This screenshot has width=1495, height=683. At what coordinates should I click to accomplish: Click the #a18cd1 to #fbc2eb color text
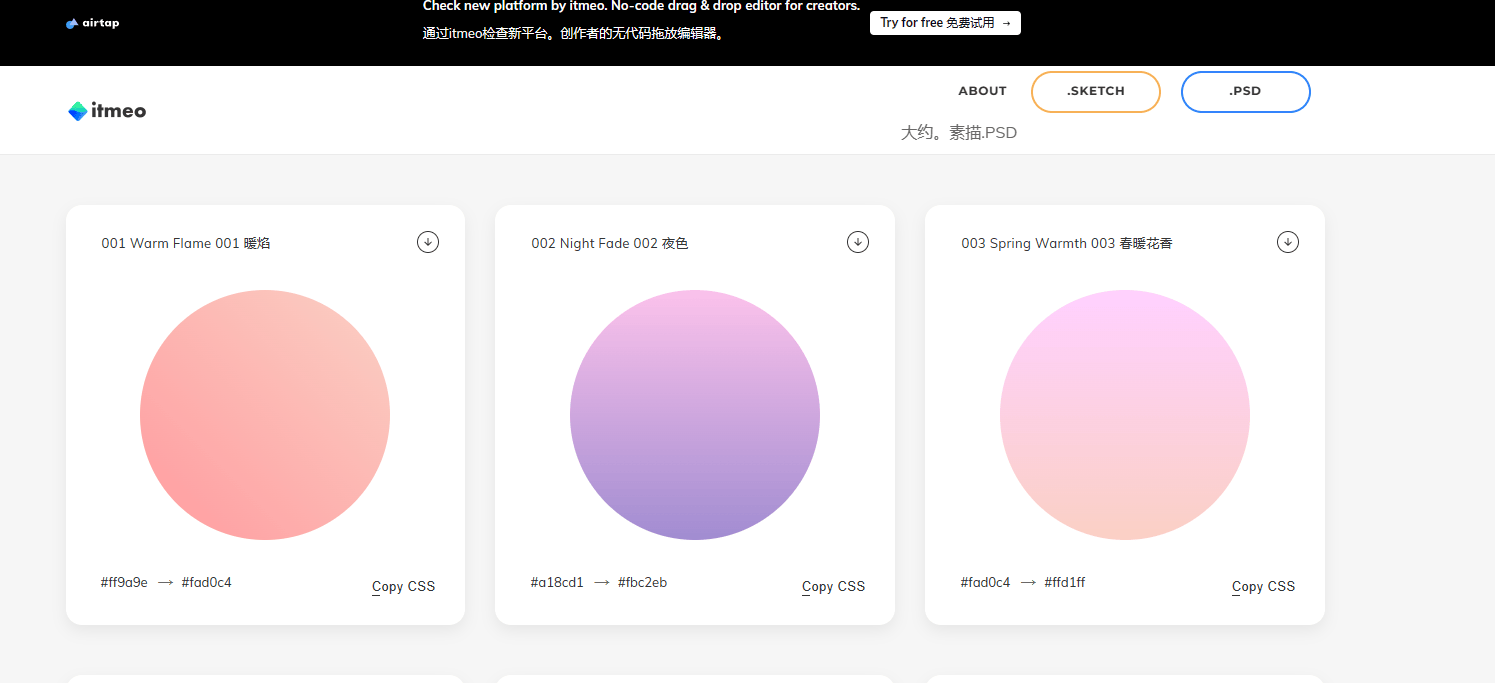599,581
